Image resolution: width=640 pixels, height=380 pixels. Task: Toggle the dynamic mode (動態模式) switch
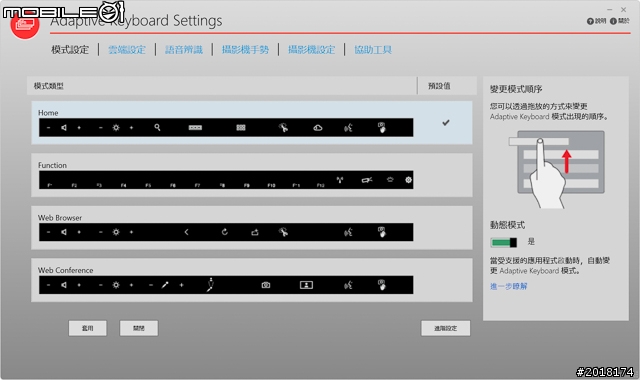[x=504, y=242]
